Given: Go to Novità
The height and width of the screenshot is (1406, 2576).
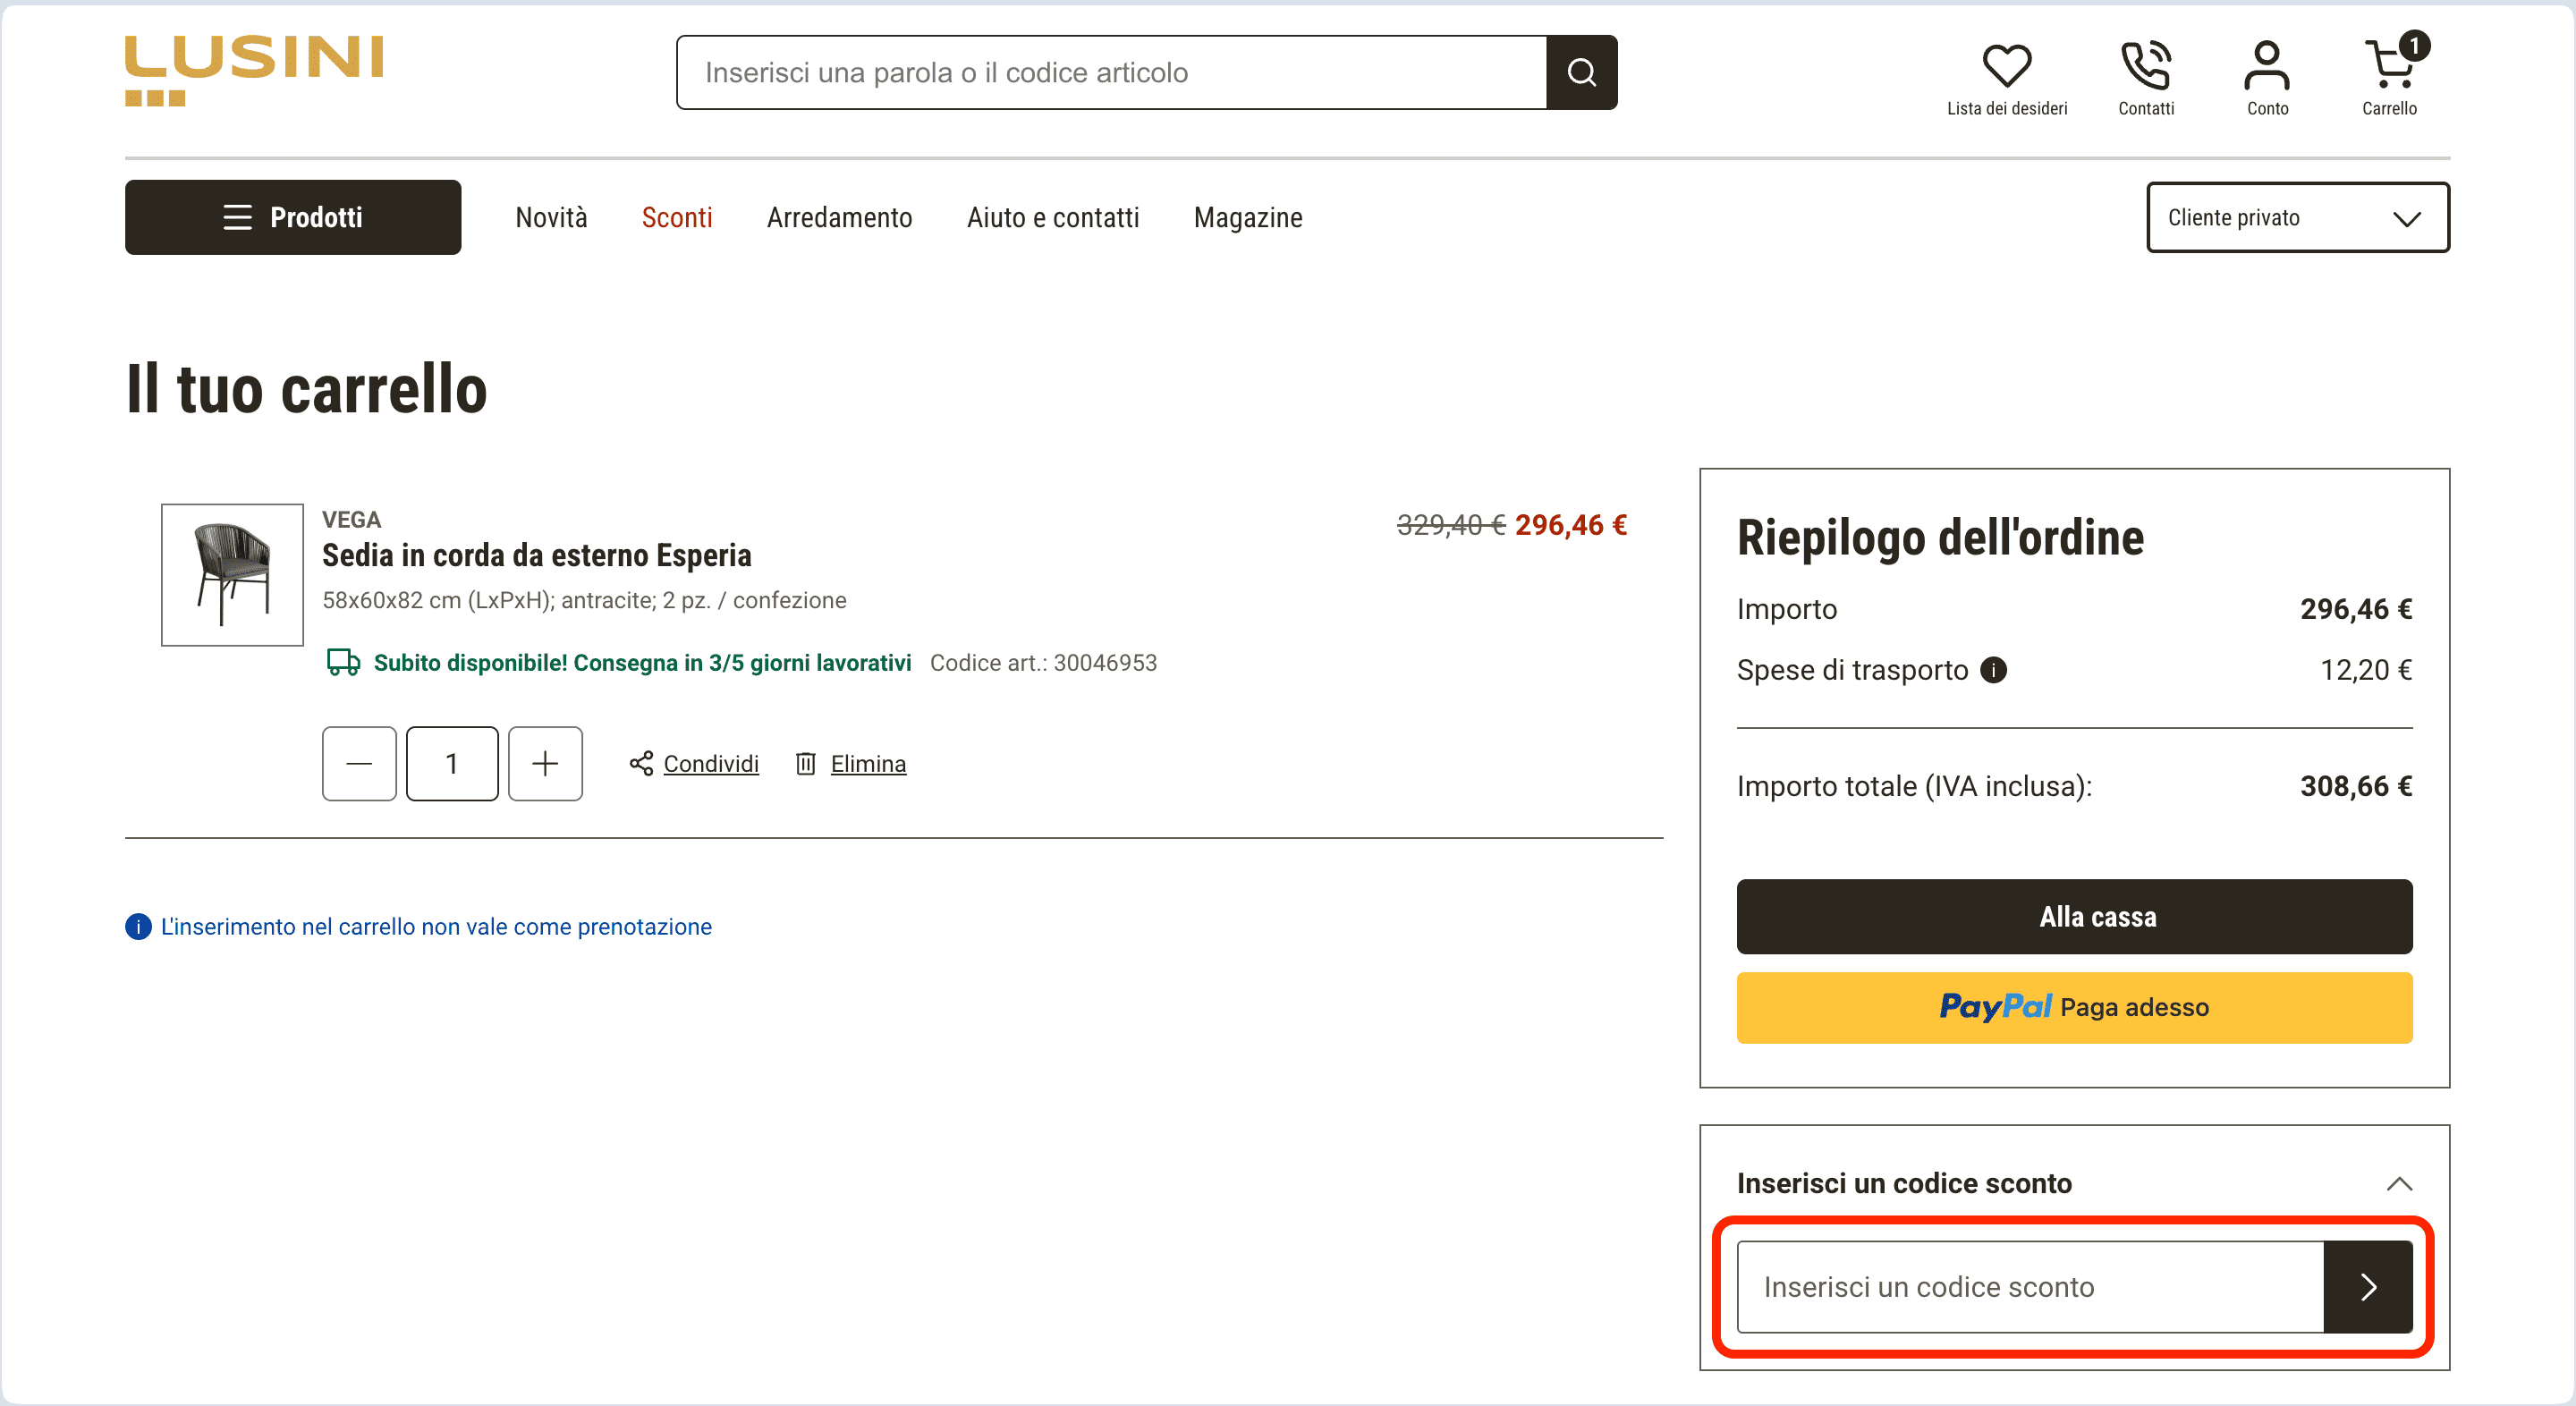Looking at the screenshot, I should tap(551, 217).
